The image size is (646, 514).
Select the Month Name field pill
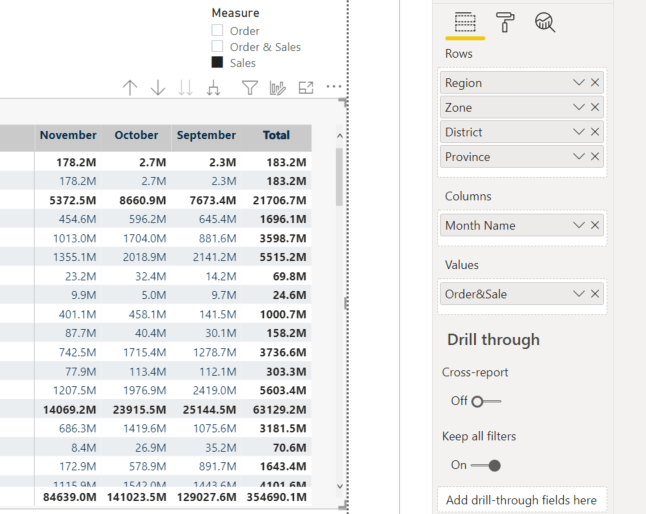pos(522,225)
